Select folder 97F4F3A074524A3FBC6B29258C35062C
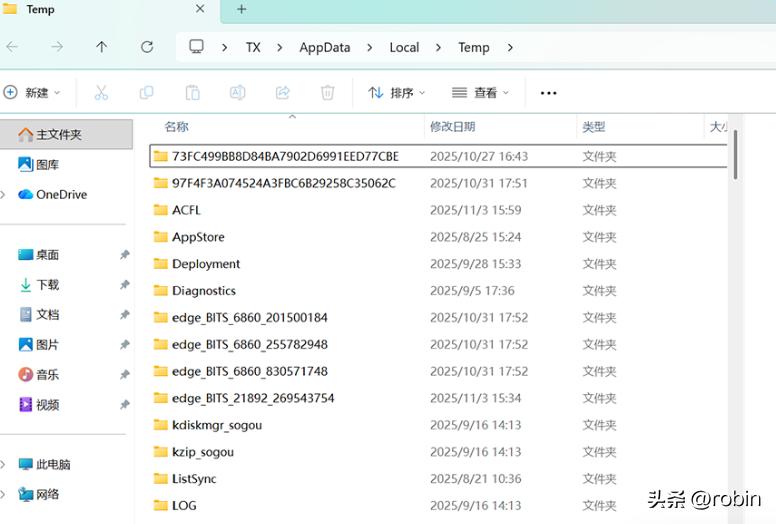 (438, 183)
